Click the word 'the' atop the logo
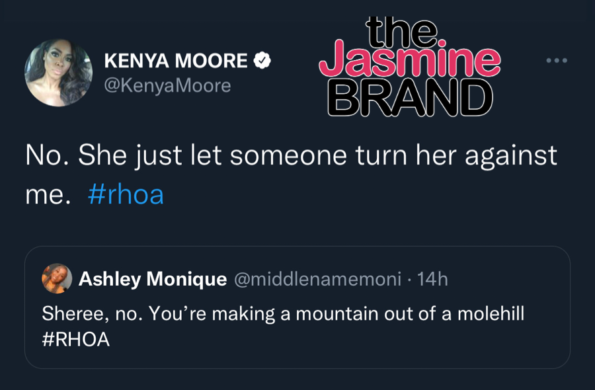Viewport: 595px width, 390px height. coord(402,31)
